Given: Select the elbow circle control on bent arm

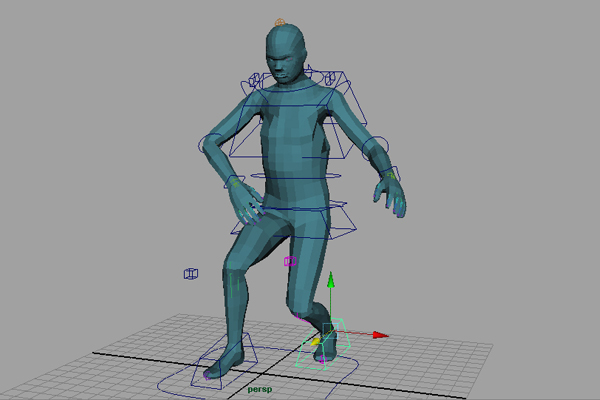Looking at the screenshot, I should (x=210, y=144).
